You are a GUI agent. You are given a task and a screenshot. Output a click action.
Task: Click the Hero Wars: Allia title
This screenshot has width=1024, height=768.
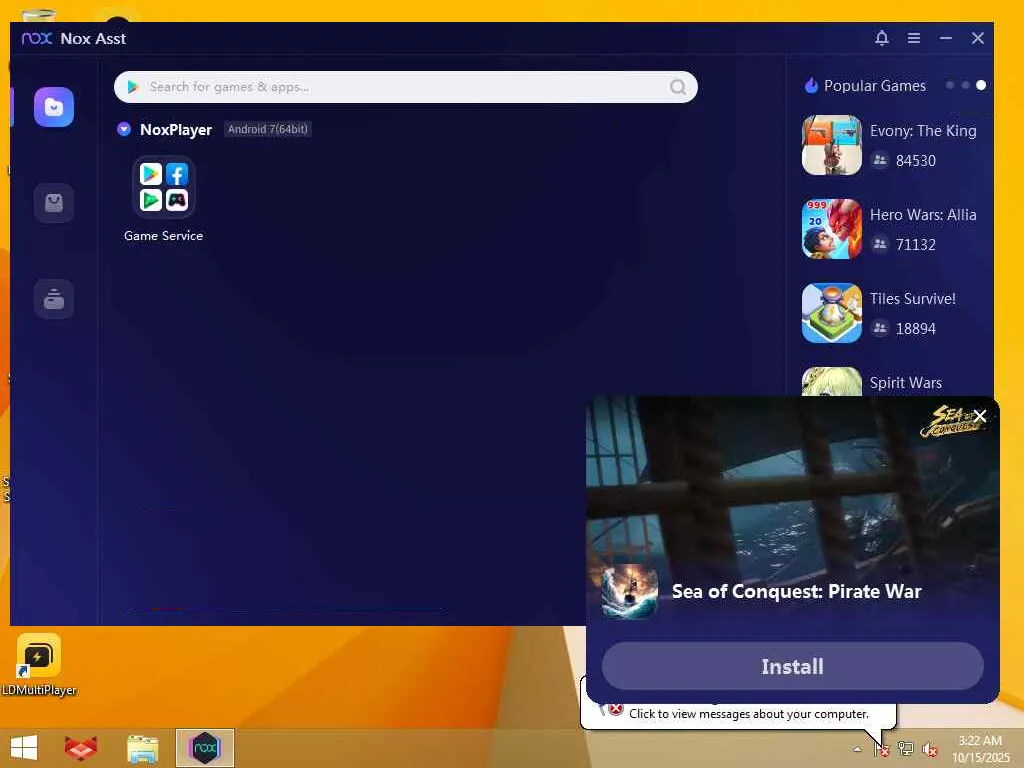(x=923, y=214)
